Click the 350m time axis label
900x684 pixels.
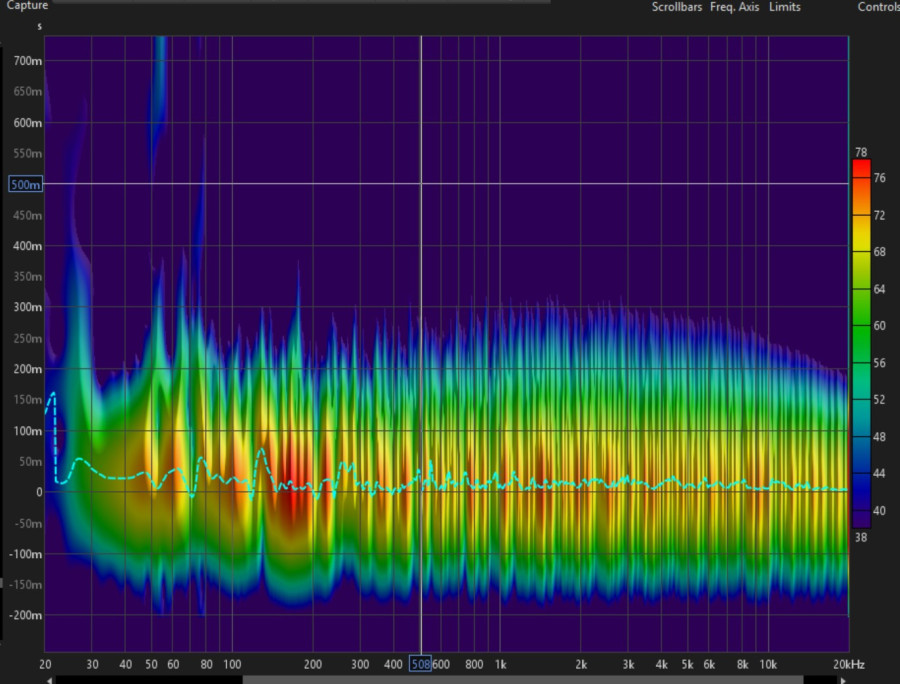coord(28,277)
